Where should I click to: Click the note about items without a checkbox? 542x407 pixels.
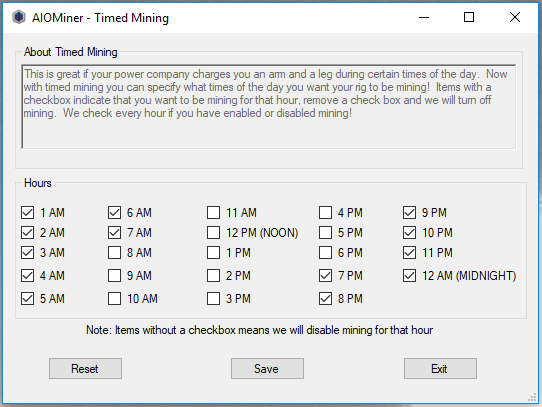[259, 330]
